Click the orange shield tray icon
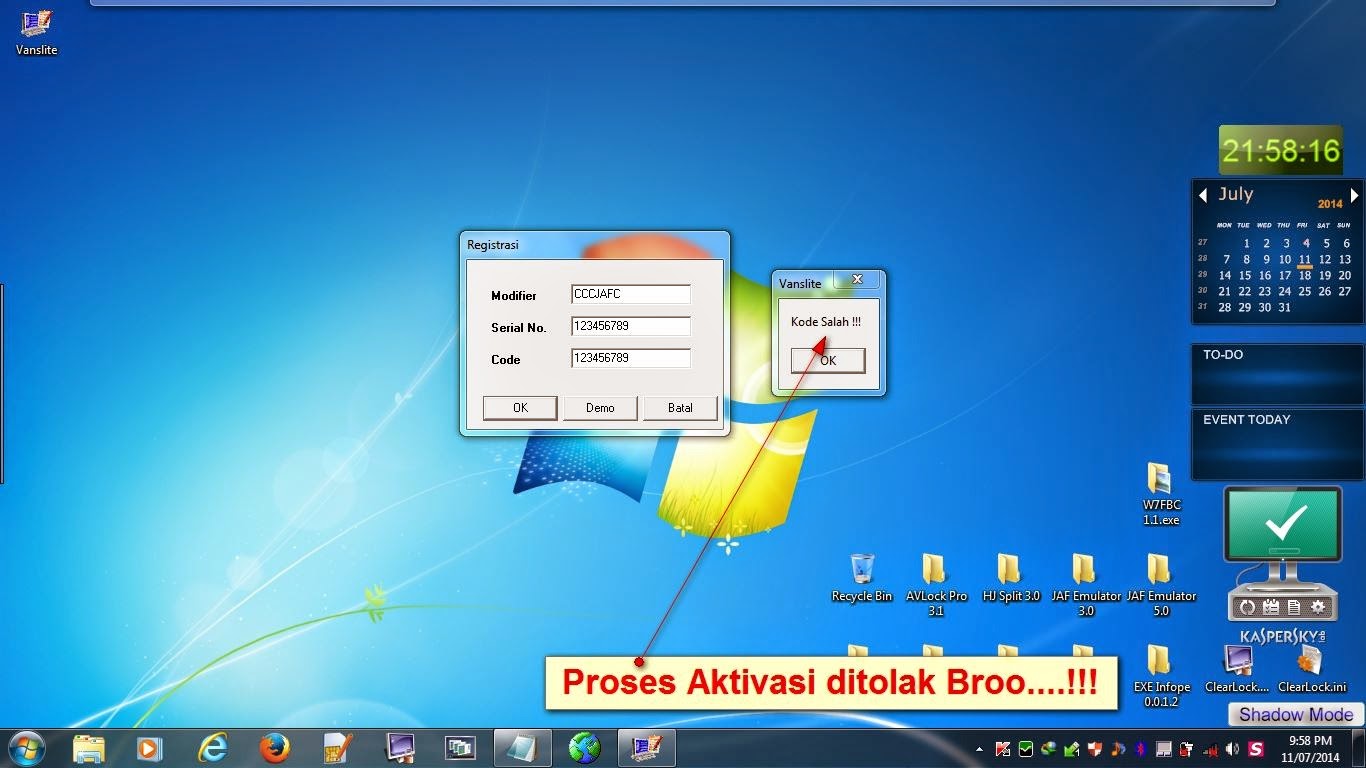Image resolution: width=1366 pixels, height=768 pixels. tap(1095, 749)
